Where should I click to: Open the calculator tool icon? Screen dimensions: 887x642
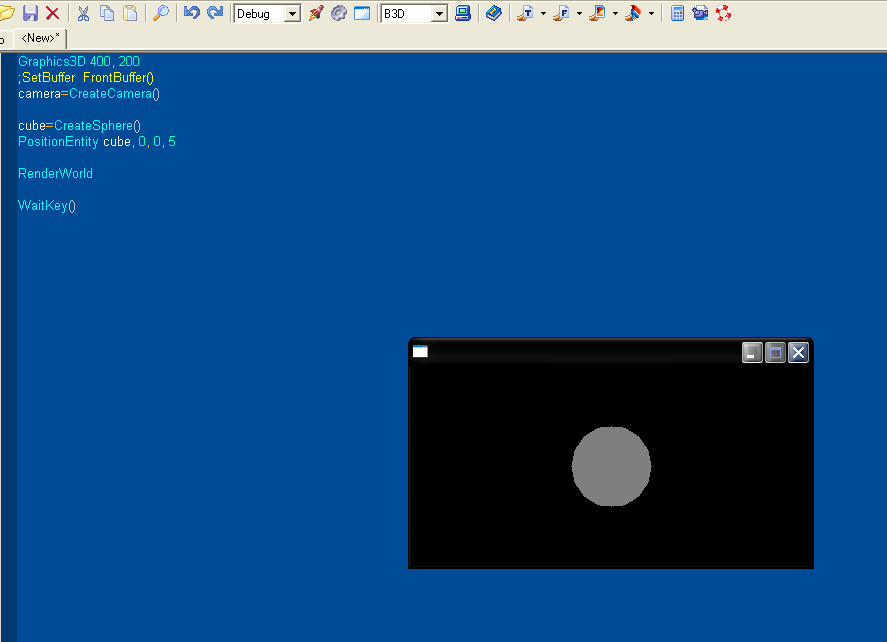pyautogui.click(x=677, y=13)
